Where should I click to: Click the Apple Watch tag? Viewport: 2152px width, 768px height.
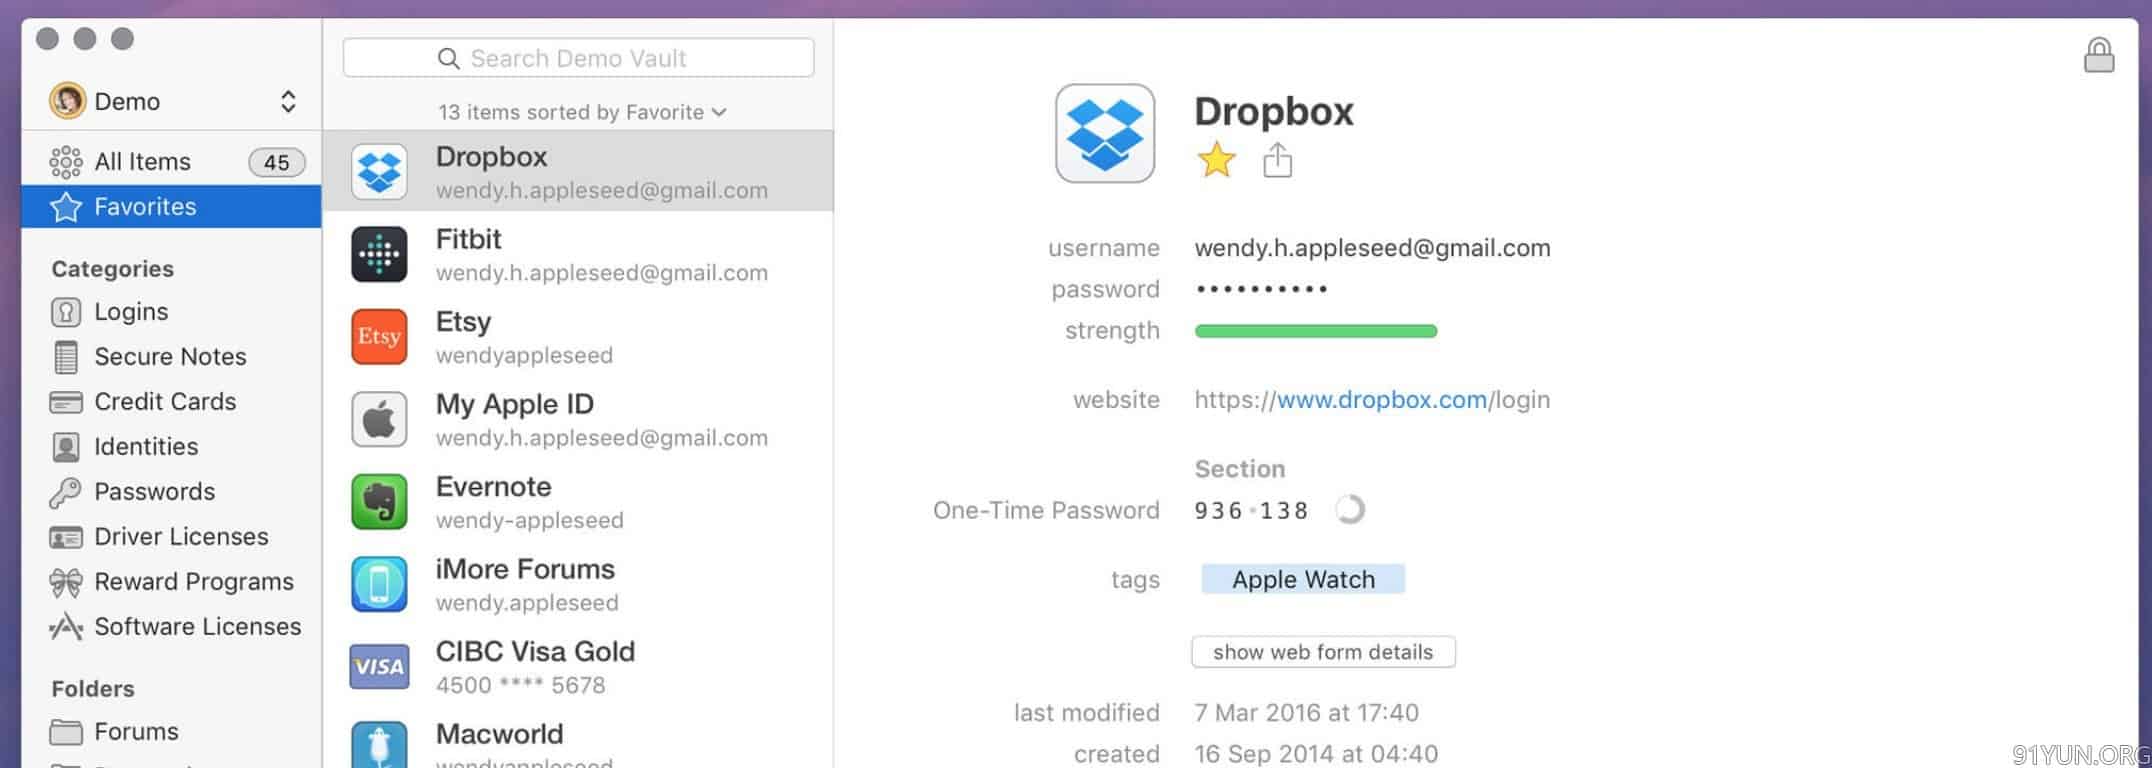click(1303, 580)
